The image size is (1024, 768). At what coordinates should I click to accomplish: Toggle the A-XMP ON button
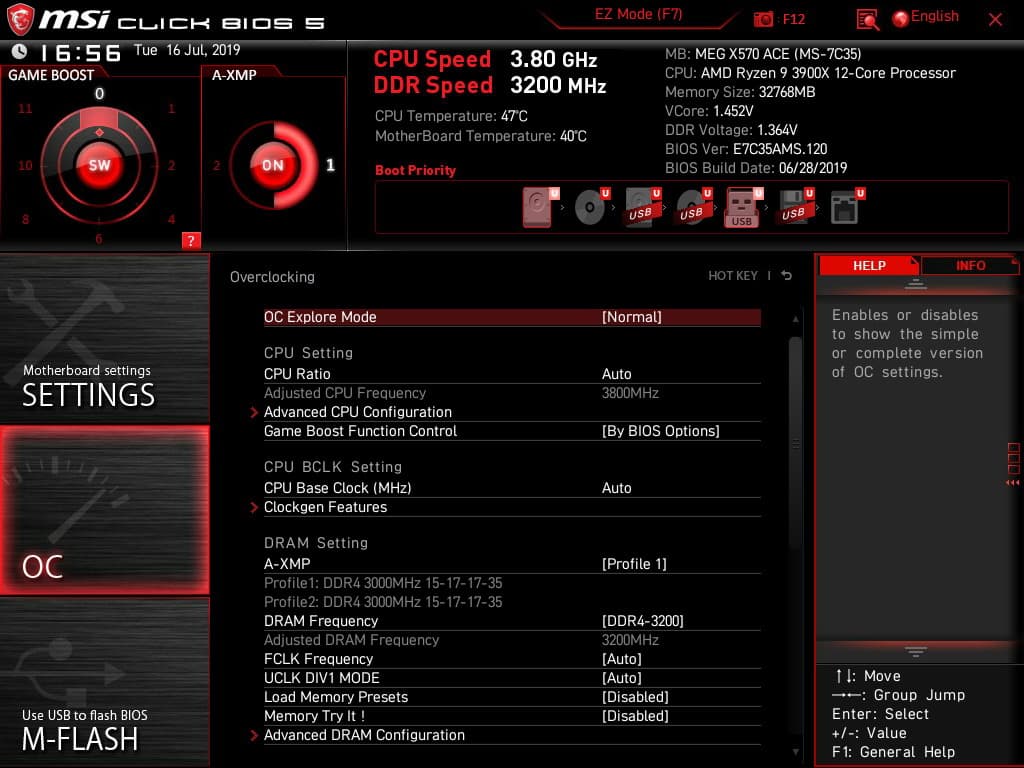pos(272,165)
